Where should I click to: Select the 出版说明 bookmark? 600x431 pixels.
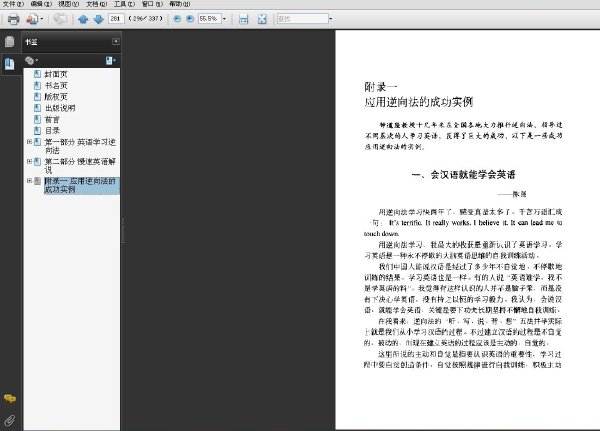click(60, 108)
